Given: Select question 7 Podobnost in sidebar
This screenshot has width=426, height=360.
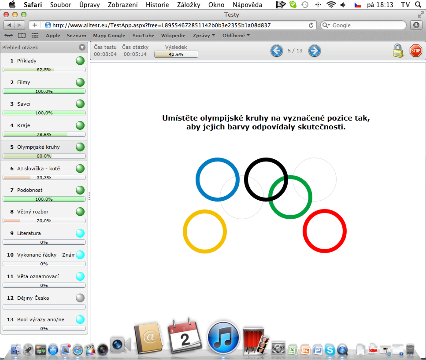Looking at the screenshot, I should click(x=44, y=193).
